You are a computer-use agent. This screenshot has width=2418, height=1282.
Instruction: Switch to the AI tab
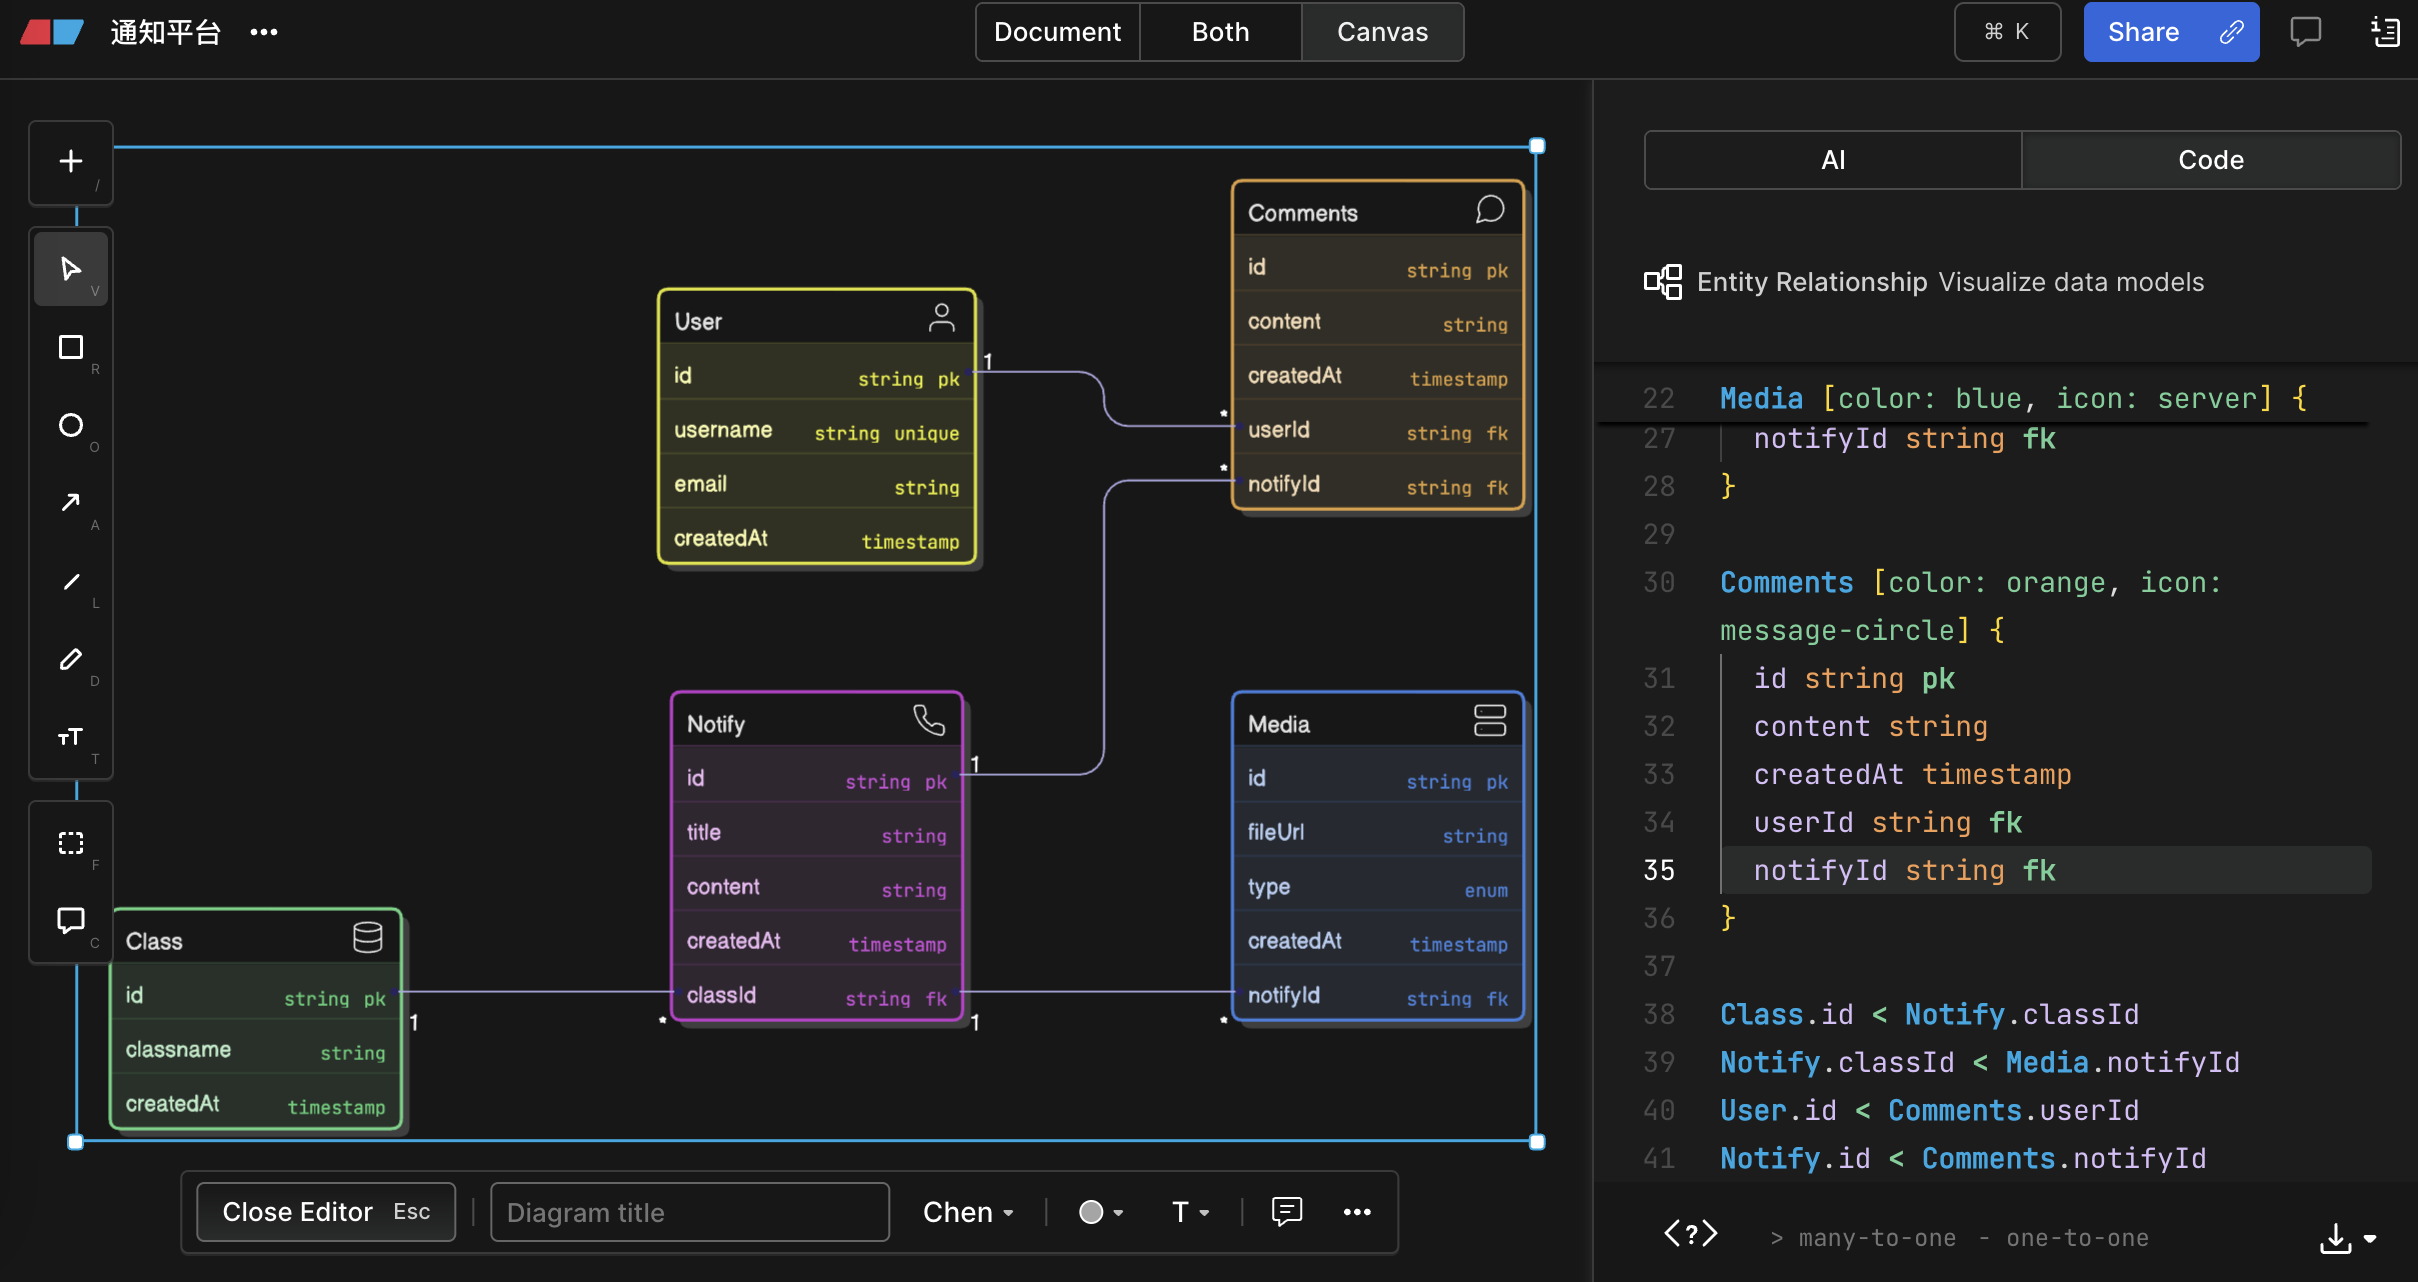tap(1833, 160)
